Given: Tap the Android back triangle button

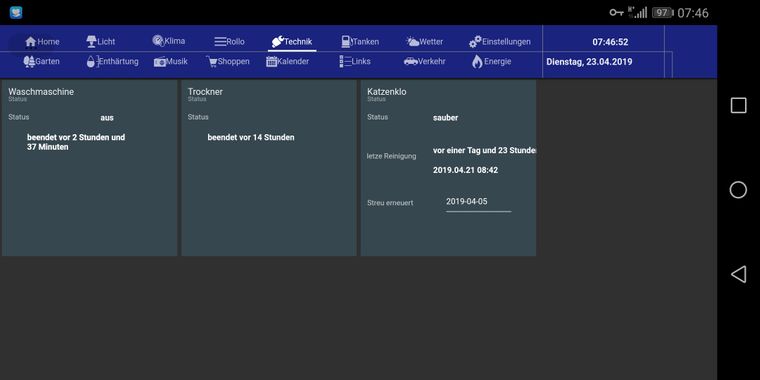Looking at the screenshot, I should [738, 274].
